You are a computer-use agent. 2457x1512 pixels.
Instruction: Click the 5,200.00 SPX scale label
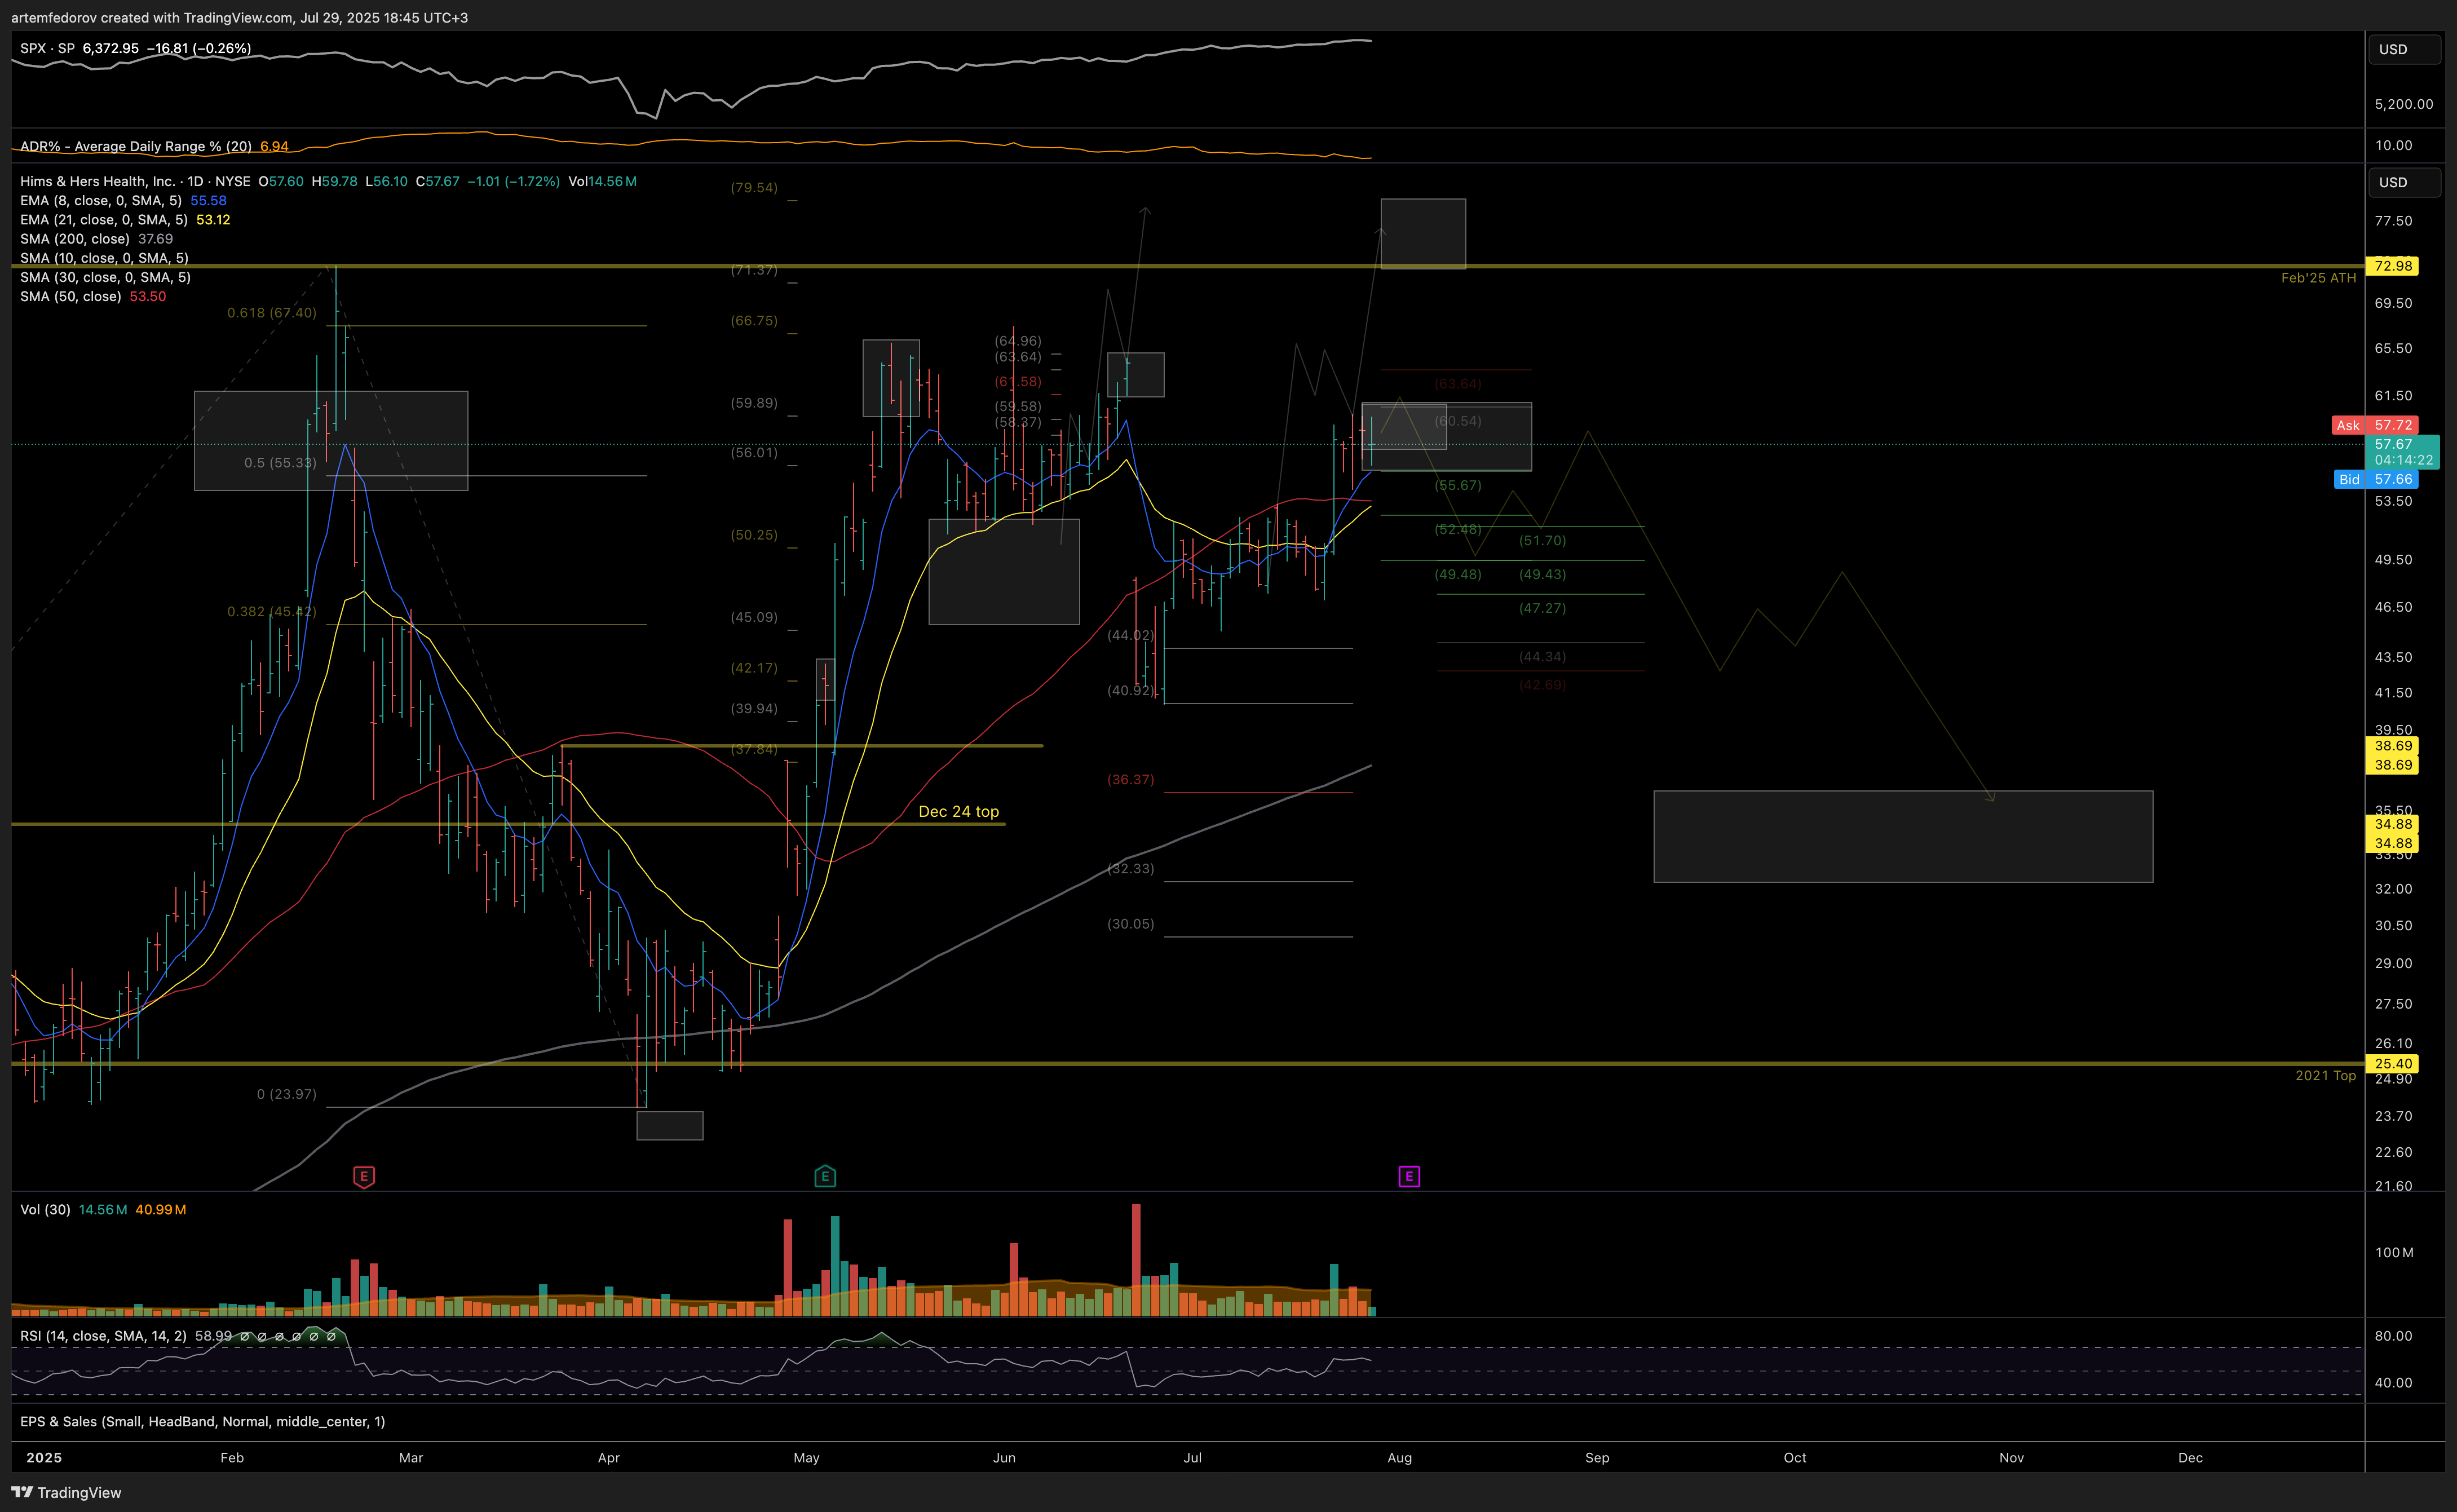click(2404, 104)
